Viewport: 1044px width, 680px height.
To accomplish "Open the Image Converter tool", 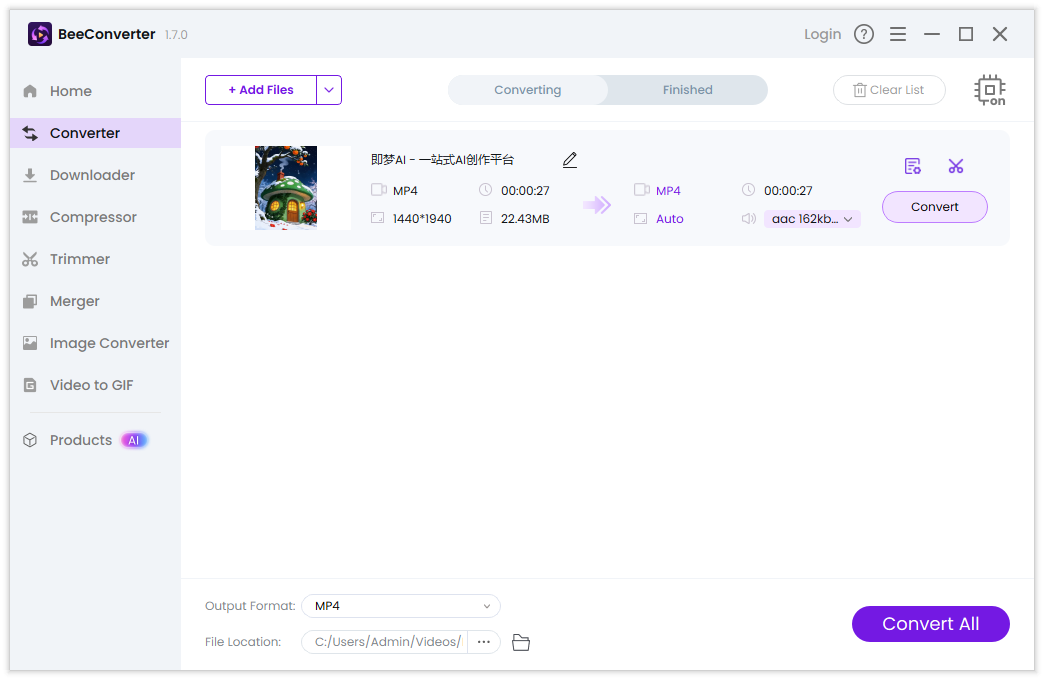I will 110,342.
